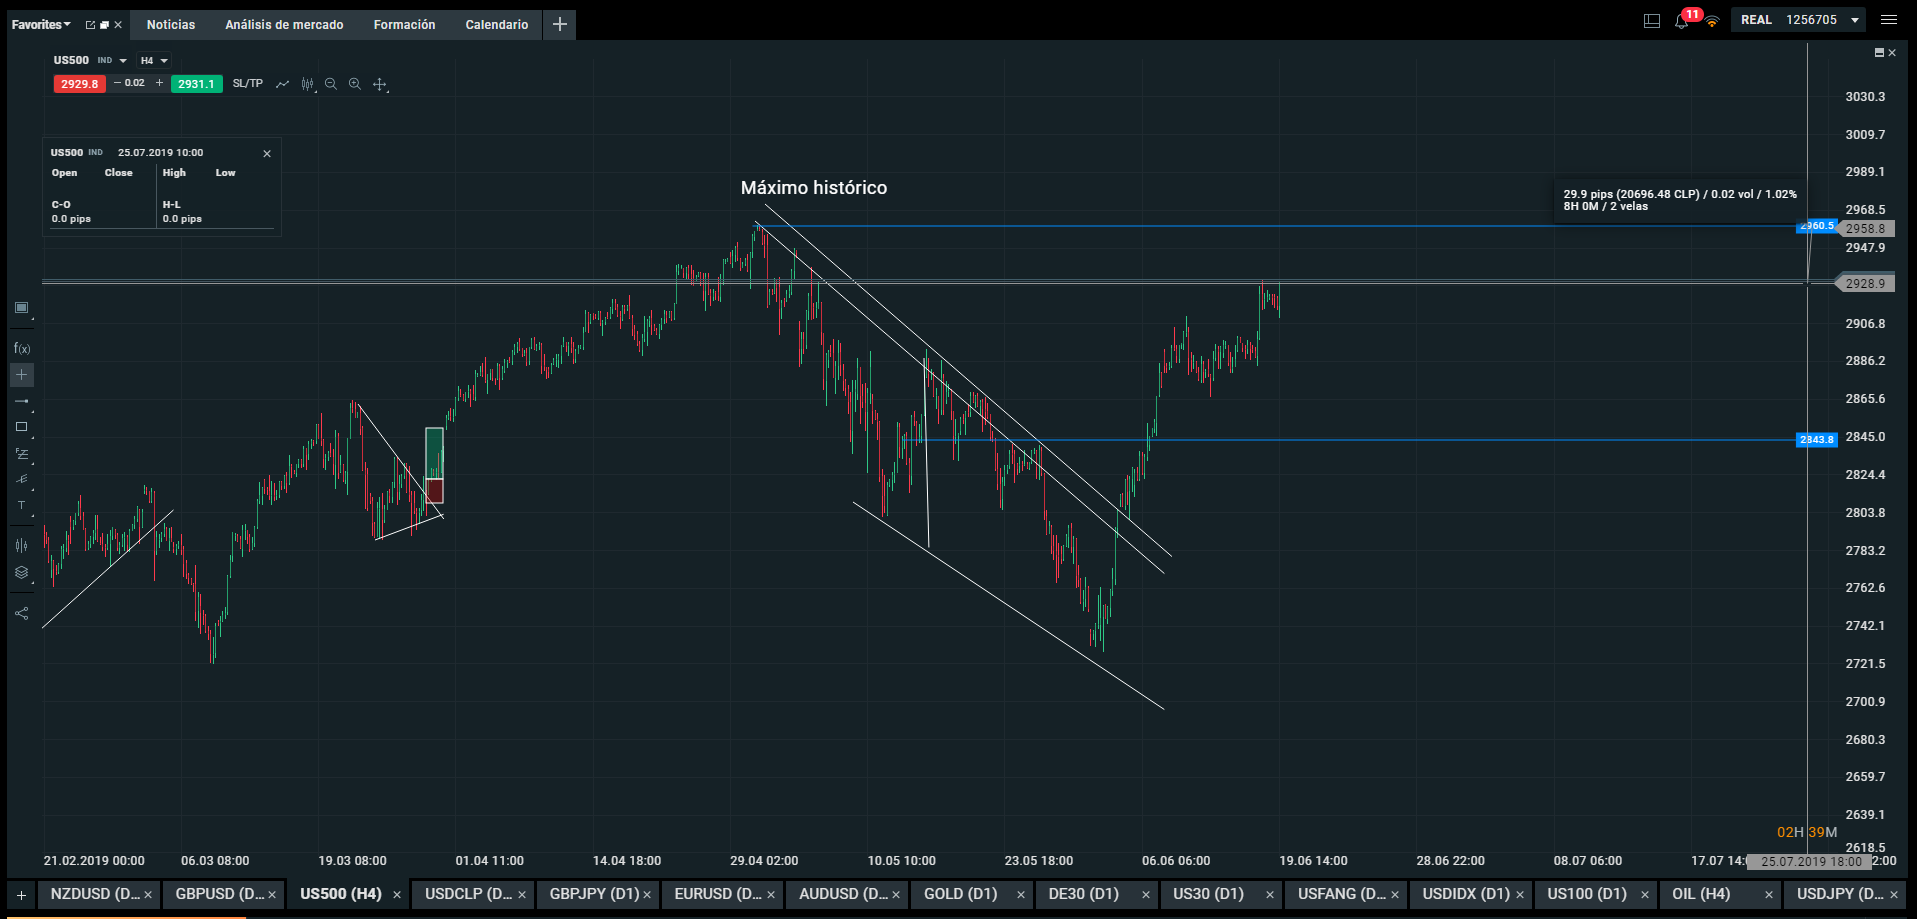Switch to the USDJPY chart tab

(x=1840, y=894)
